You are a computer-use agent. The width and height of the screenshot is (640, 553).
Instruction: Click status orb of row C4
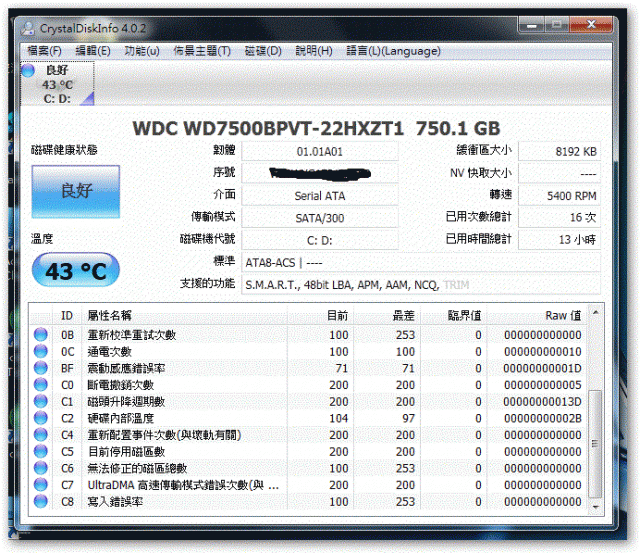pyautogui.click(x=40, y=435)
